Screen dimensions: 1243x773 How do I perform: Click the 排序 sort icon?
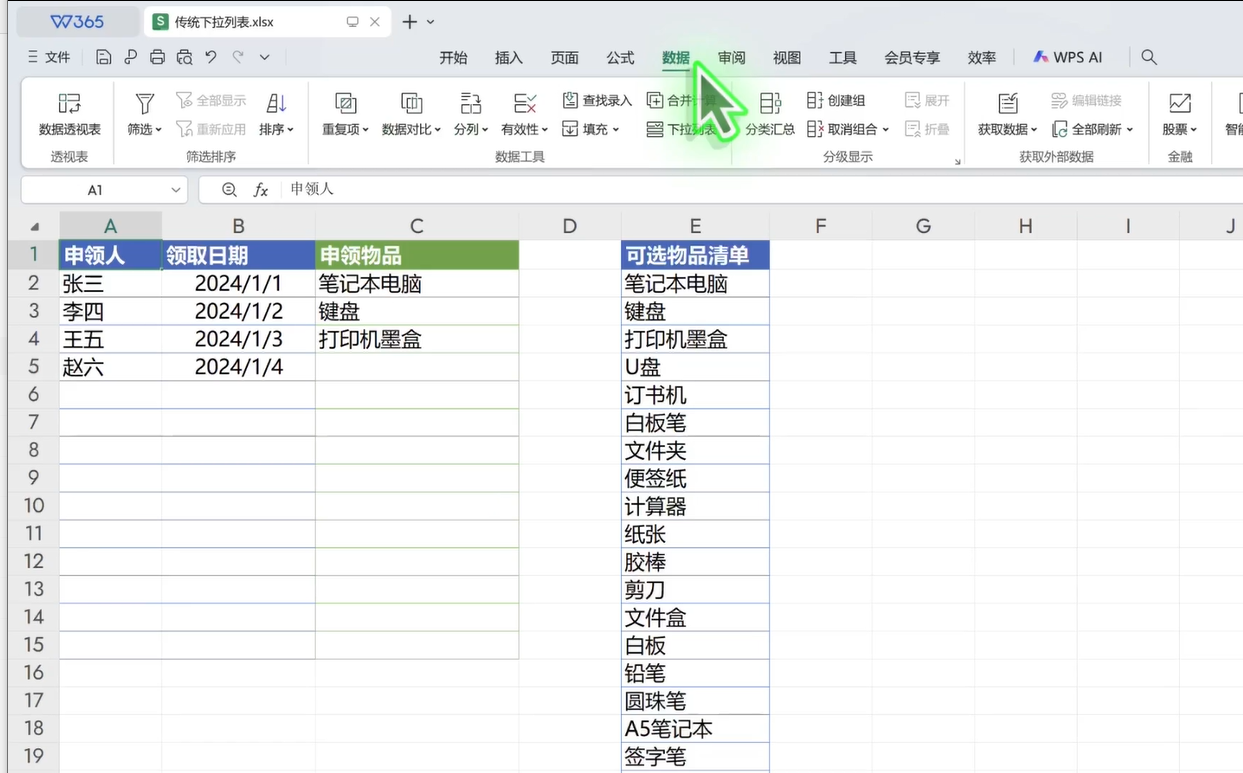pyautogui.click(x=277, y=103)
